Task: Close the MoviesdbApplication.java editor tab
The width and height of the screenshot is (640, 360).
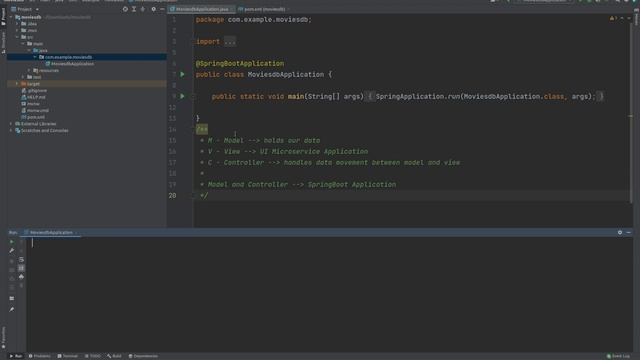Action: coord(231,9)
